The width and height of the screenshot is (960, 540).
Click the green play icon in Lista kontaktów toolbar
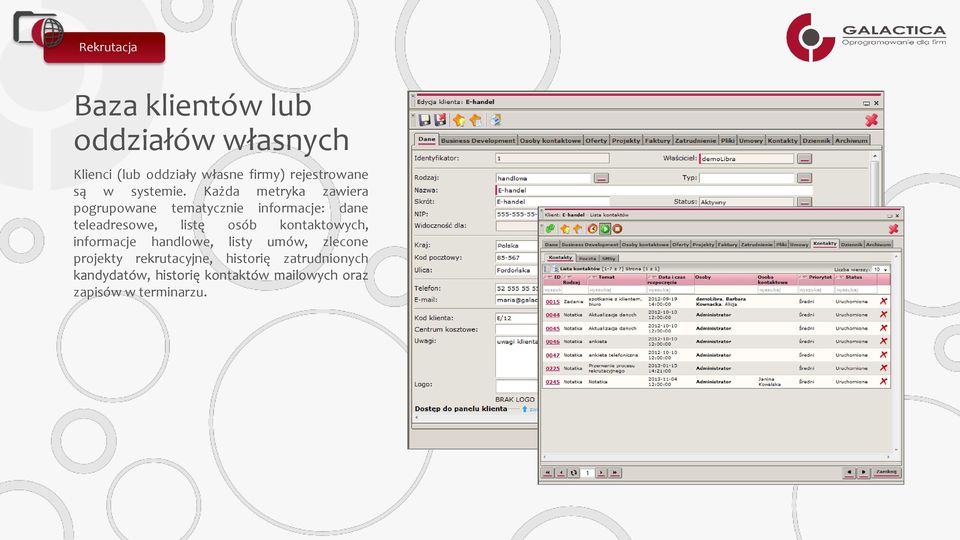tap(605, 228)
